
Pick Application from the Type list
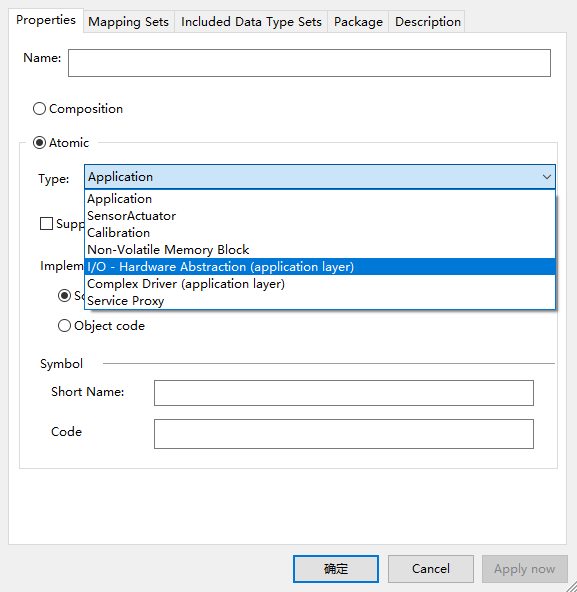click(320, 199)
